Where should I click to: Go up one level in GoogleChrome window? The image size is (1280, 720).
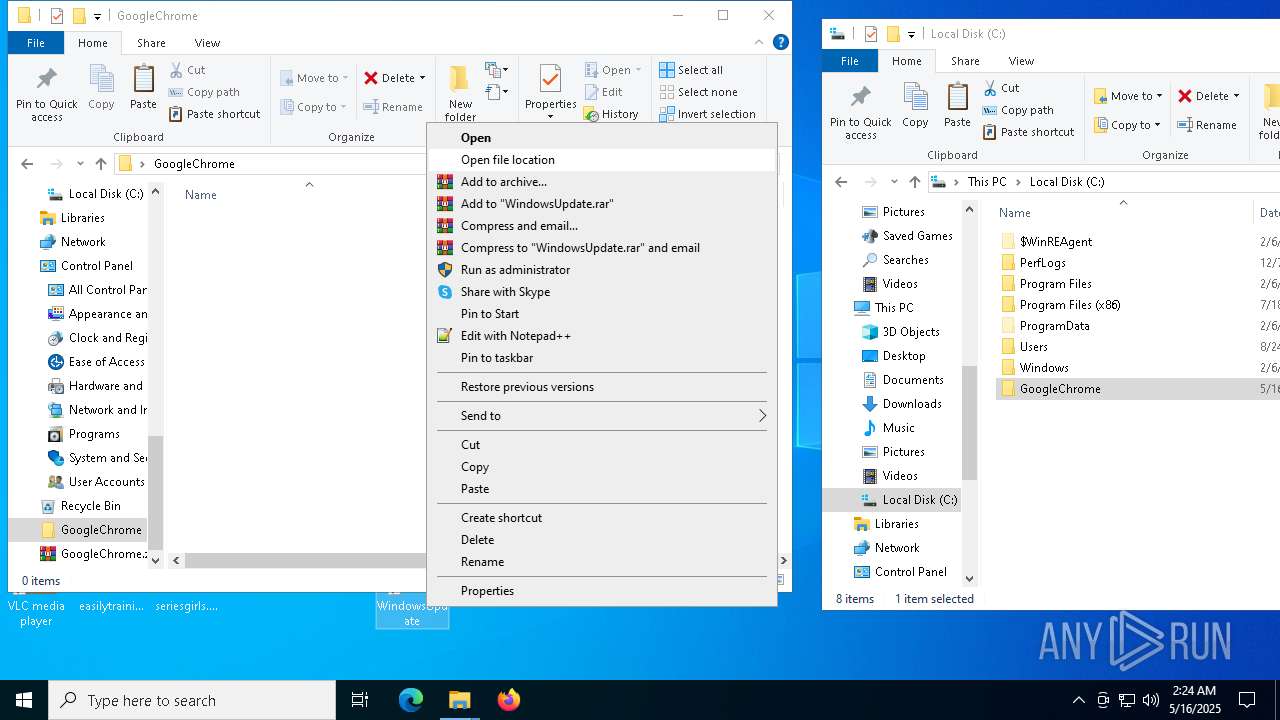pyautogui.click(x=101, y=164)
